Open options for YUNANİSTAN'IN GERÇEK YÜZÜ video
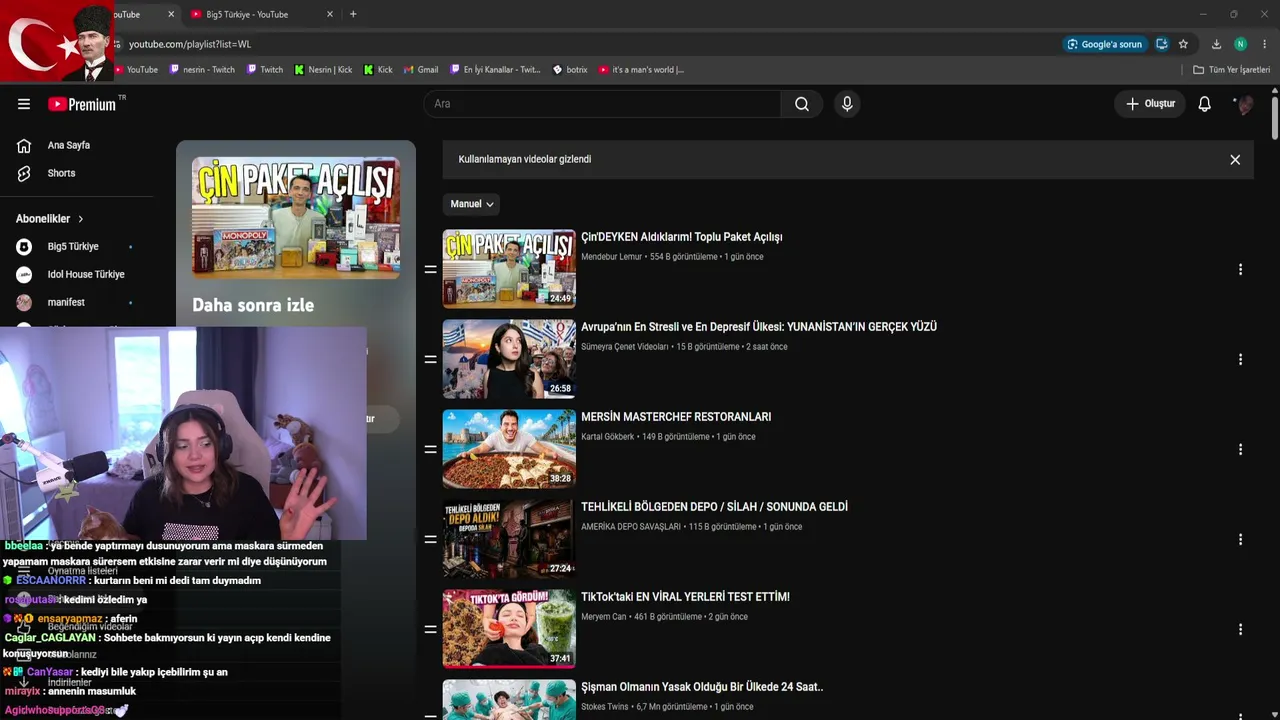 (1240, 359)
